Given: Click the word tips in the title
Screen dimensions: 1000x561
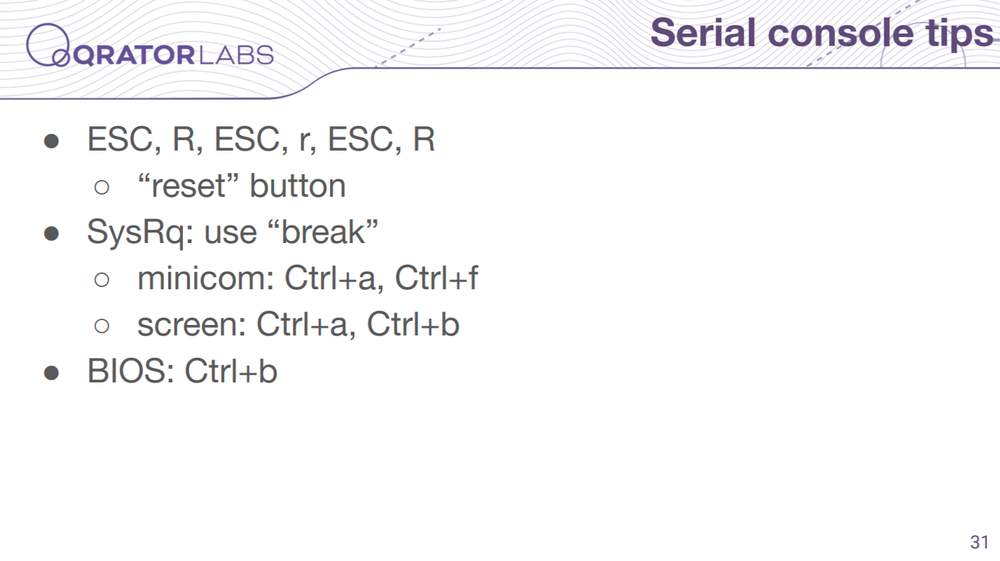Looking at the screenshot, I should 960,34.
